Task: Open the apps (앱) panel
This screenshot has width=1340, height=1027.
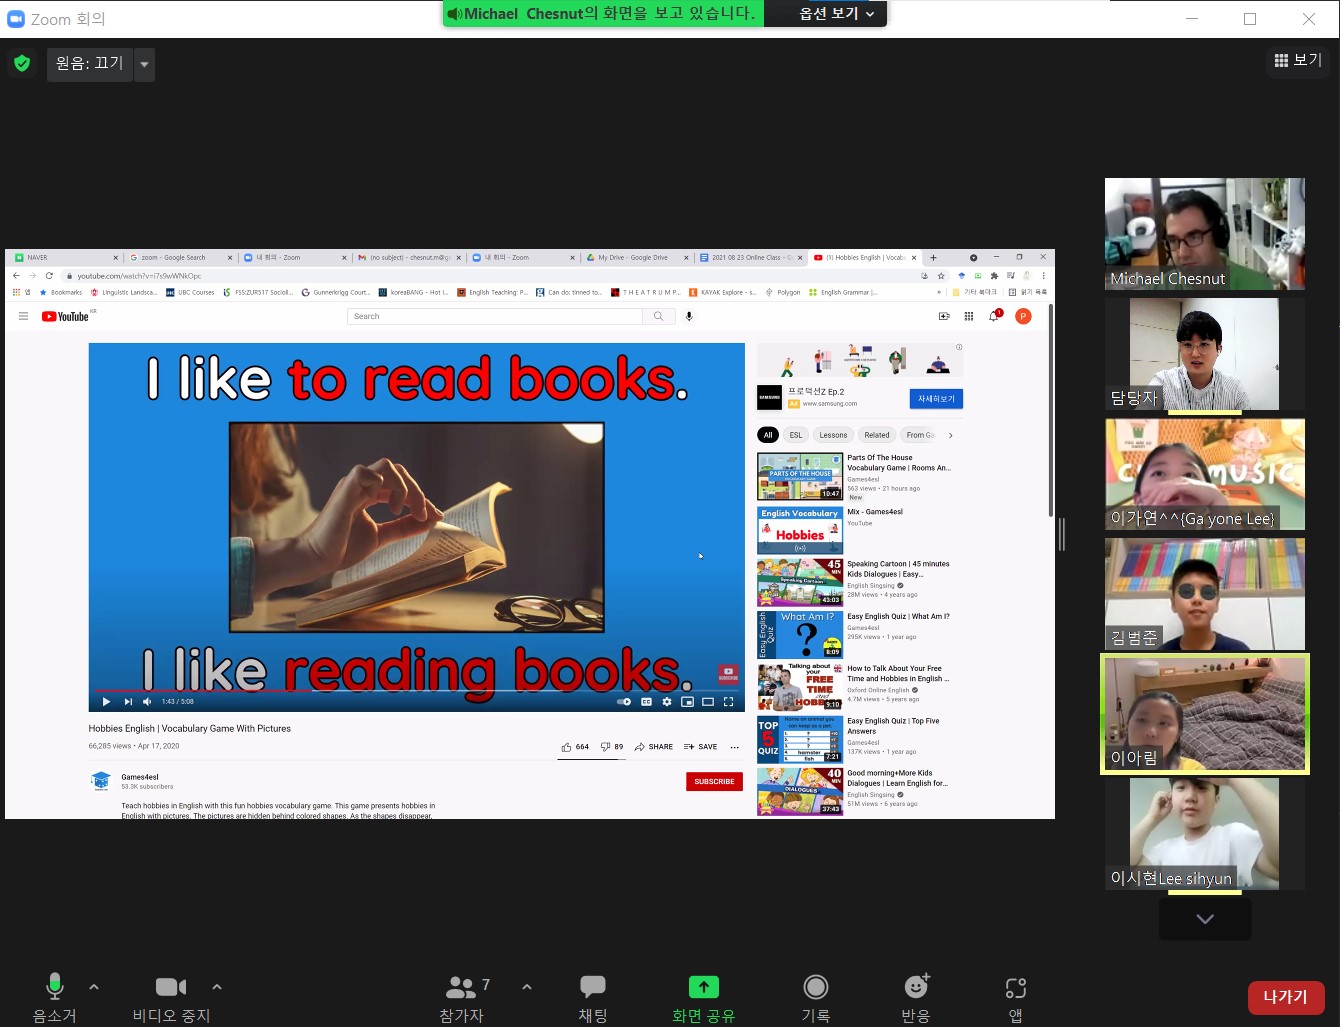Action: coord(1015,998)
